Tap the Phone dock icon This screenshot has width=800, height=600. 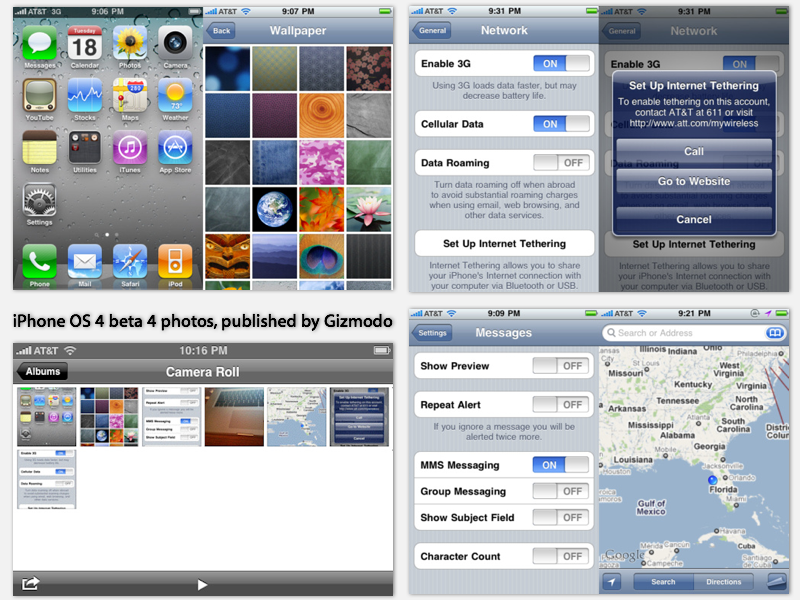coord(39,261)
